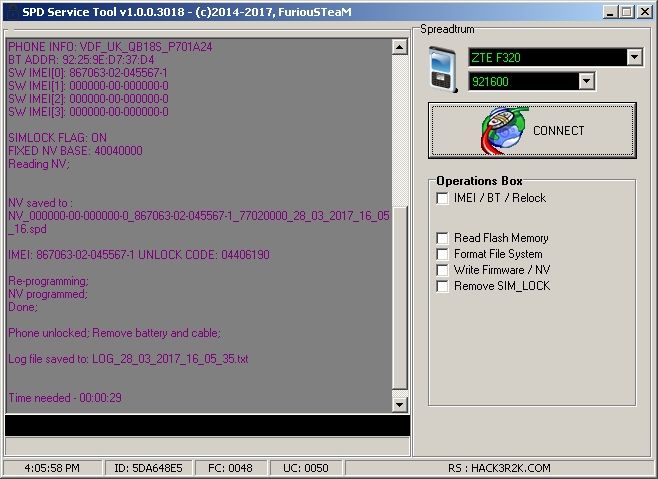Click Time needed - 00:00:29 line
Image resolution: width=658 pixels, height=479 pixels.
click(65, 398)
